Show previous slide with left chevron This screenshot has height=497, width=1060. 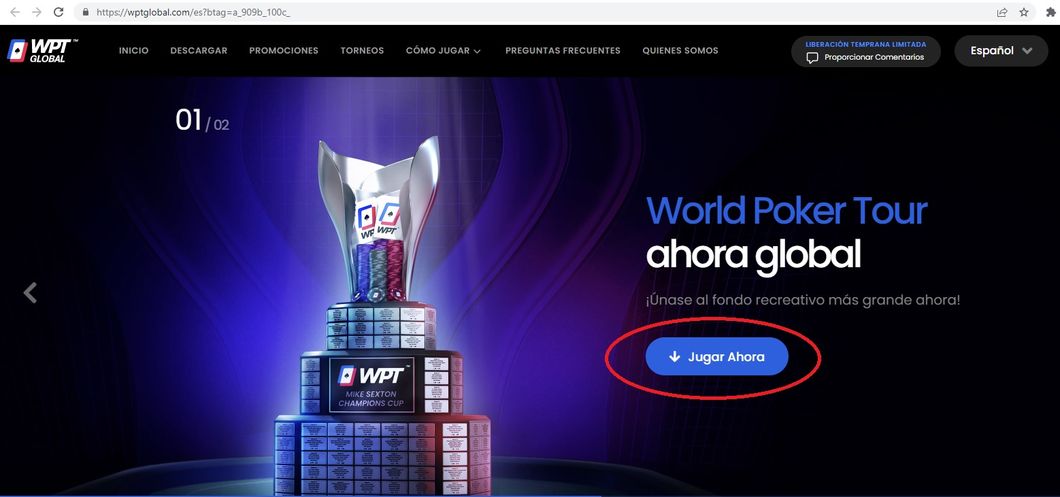coord(30,293)
